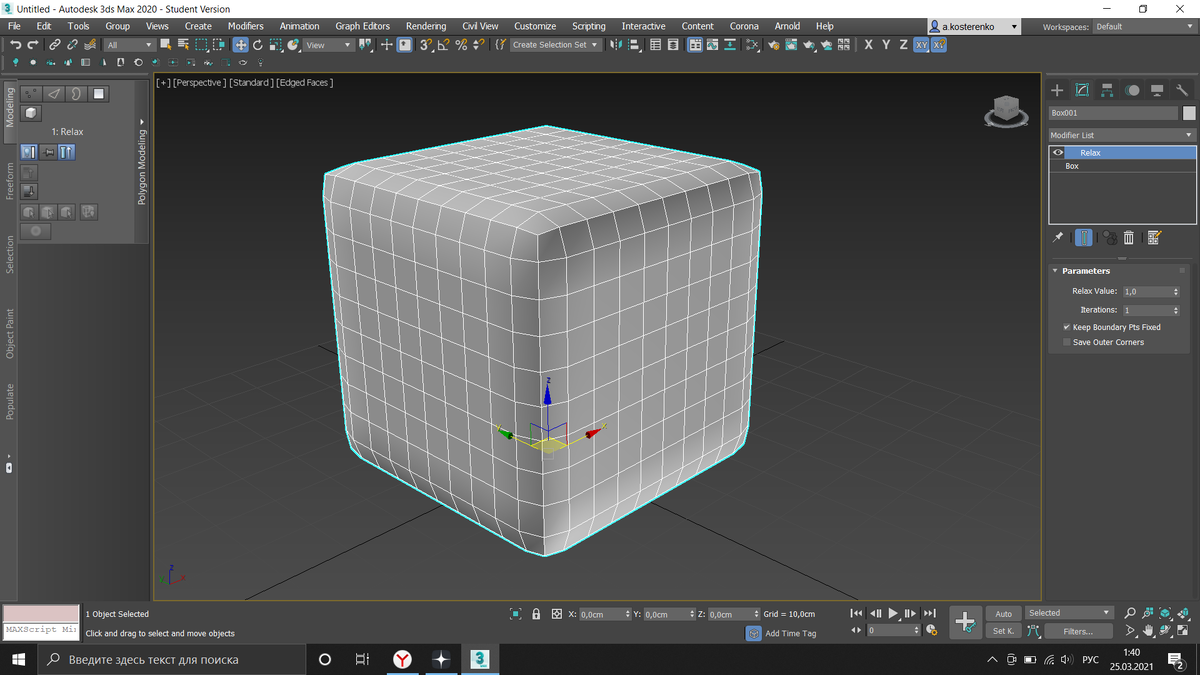
Task: Click the Iterations spinner arrows
Action: click(1175, 310)
